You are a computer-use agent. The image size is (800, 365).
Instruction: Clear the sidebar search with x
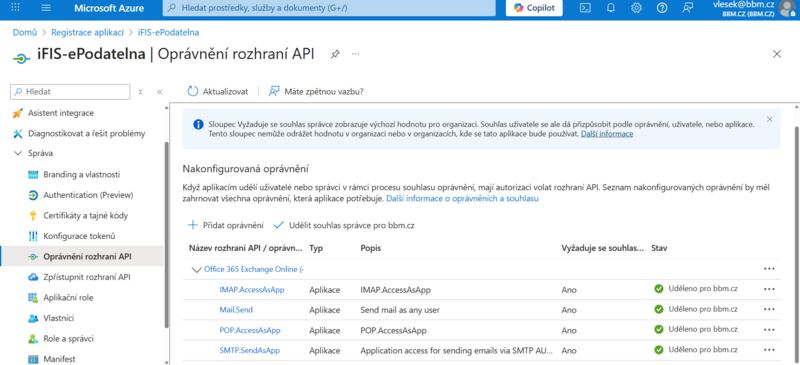(140, 92)
